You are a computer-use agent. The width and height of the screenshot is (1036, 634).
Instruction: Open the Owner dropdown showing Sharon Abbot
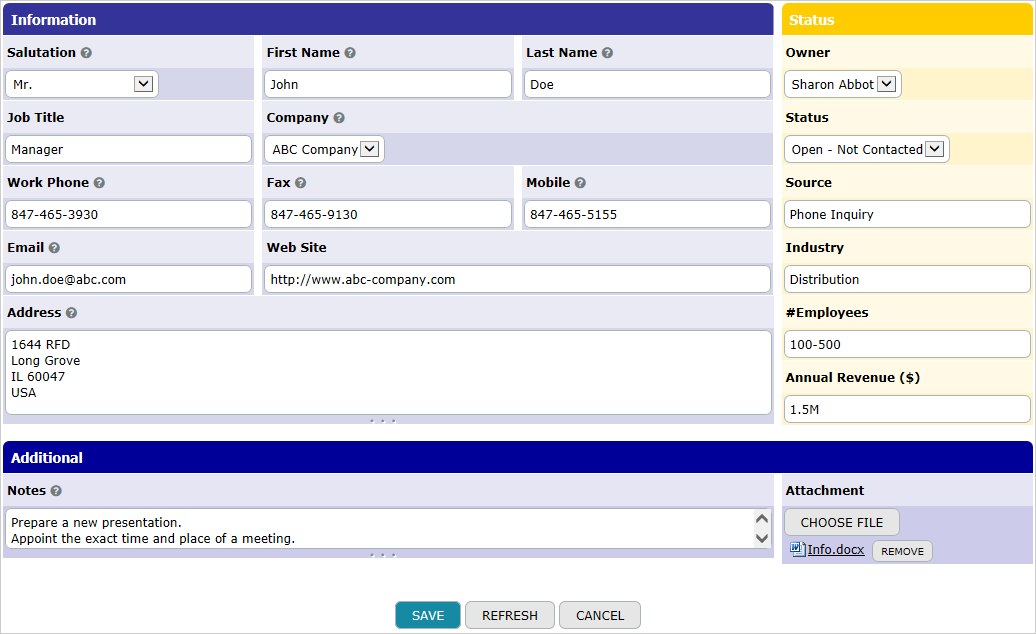(x=842, y=85)
